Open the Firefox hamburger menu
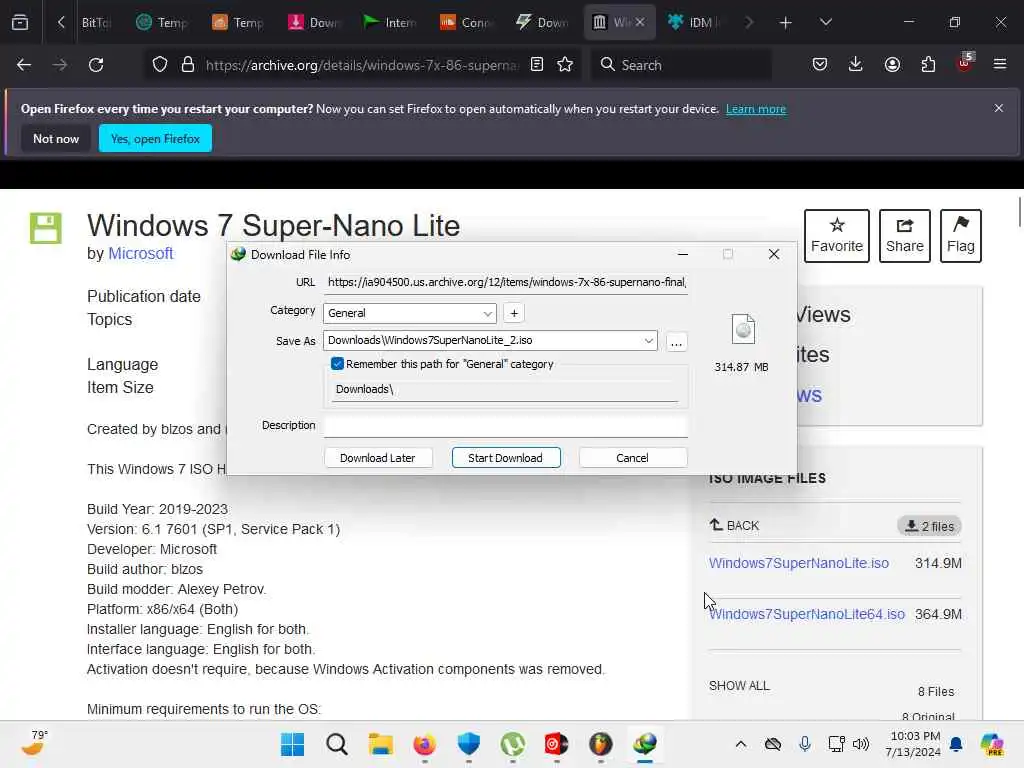Screen dimensions: 1024x768 click(x=1000, y=65)
